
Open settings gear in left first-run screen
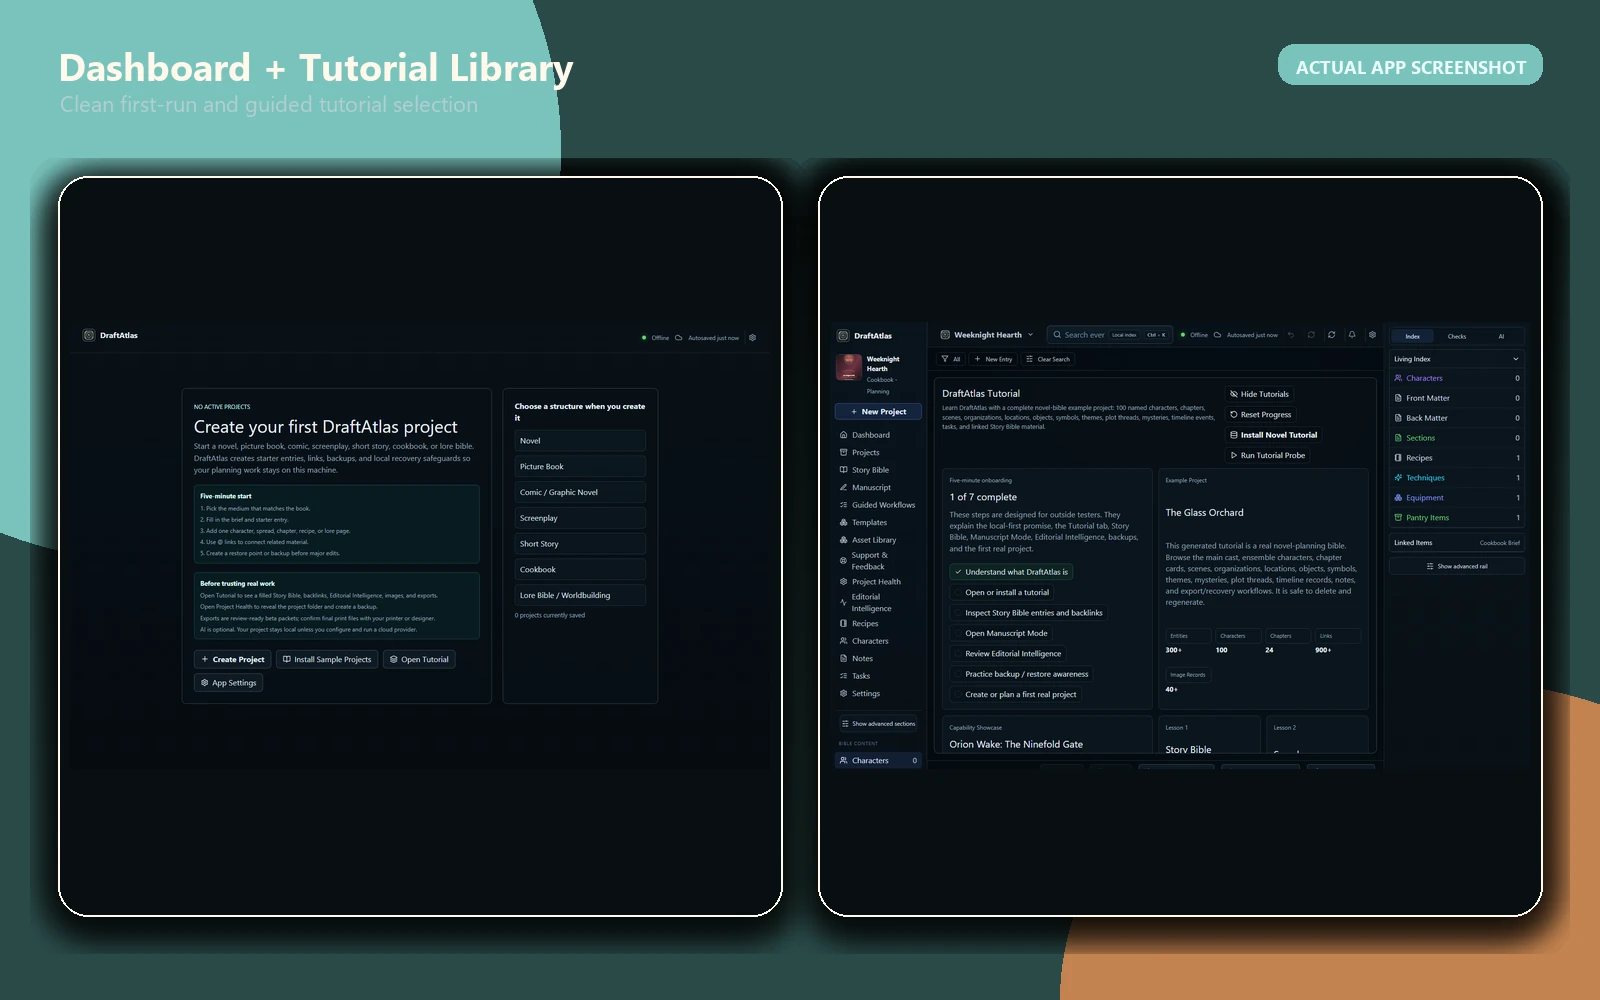click(752, 337)
